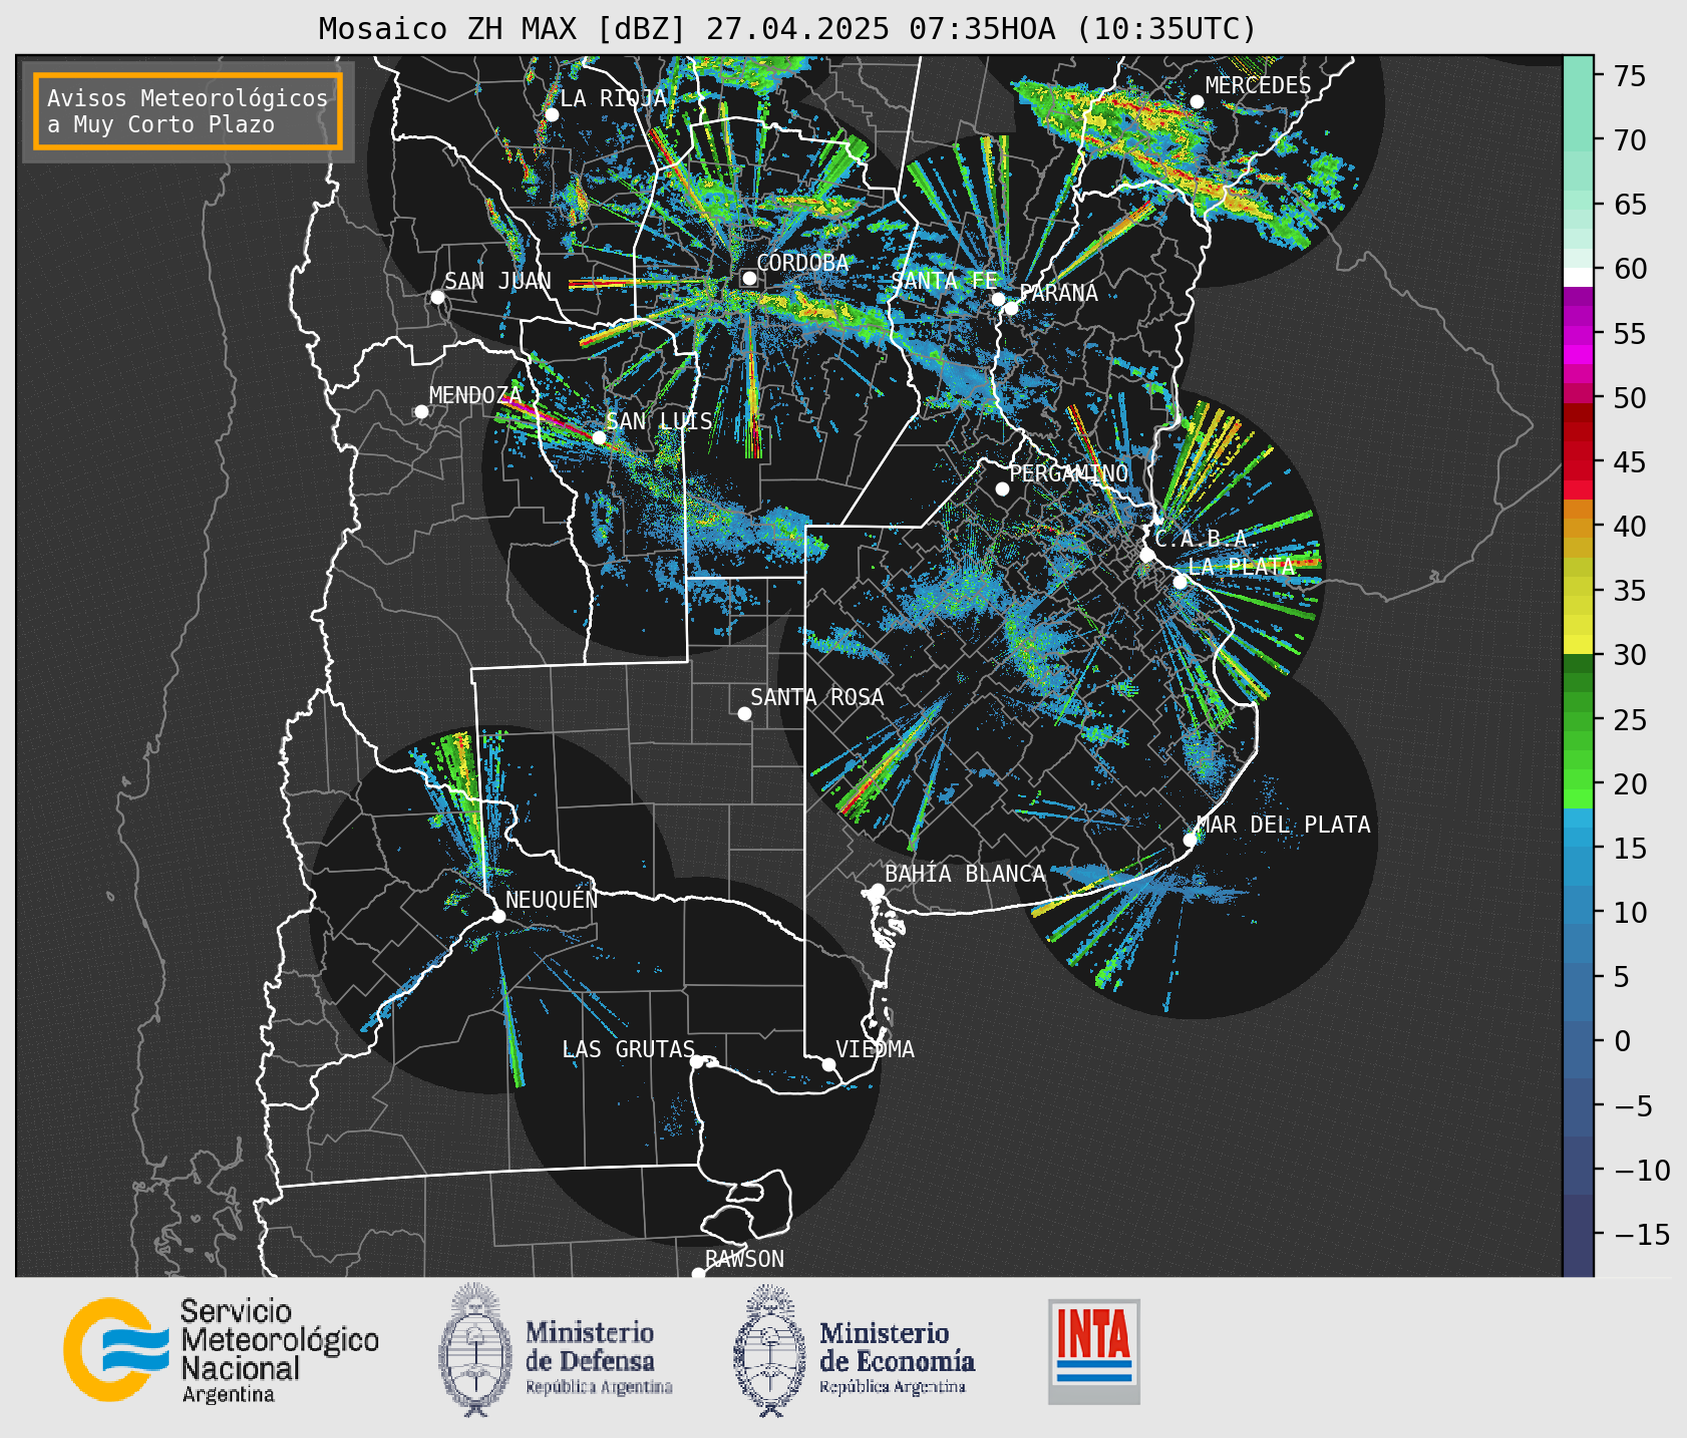Click the Ministerio de Economía text
The width and height of the screenshot is (1687, 1438).
[896, 1357]
